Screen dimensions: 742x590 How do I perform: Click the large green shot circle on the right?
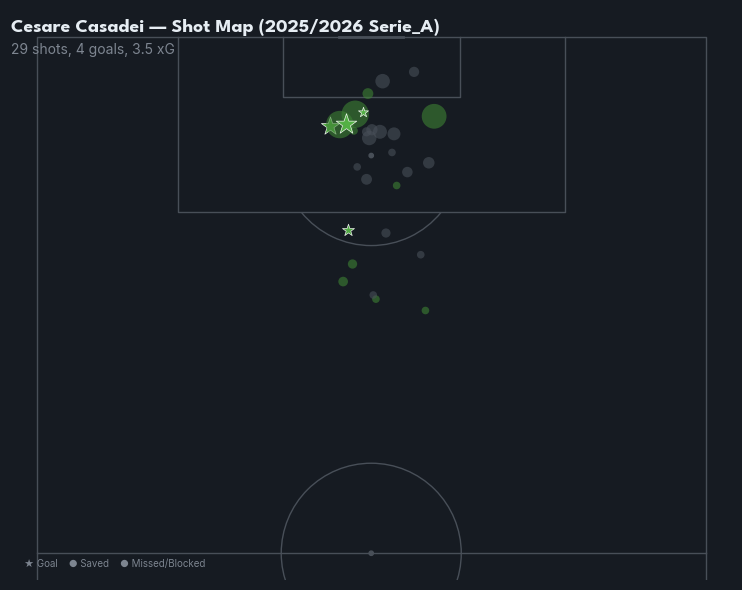coord(433,117)
